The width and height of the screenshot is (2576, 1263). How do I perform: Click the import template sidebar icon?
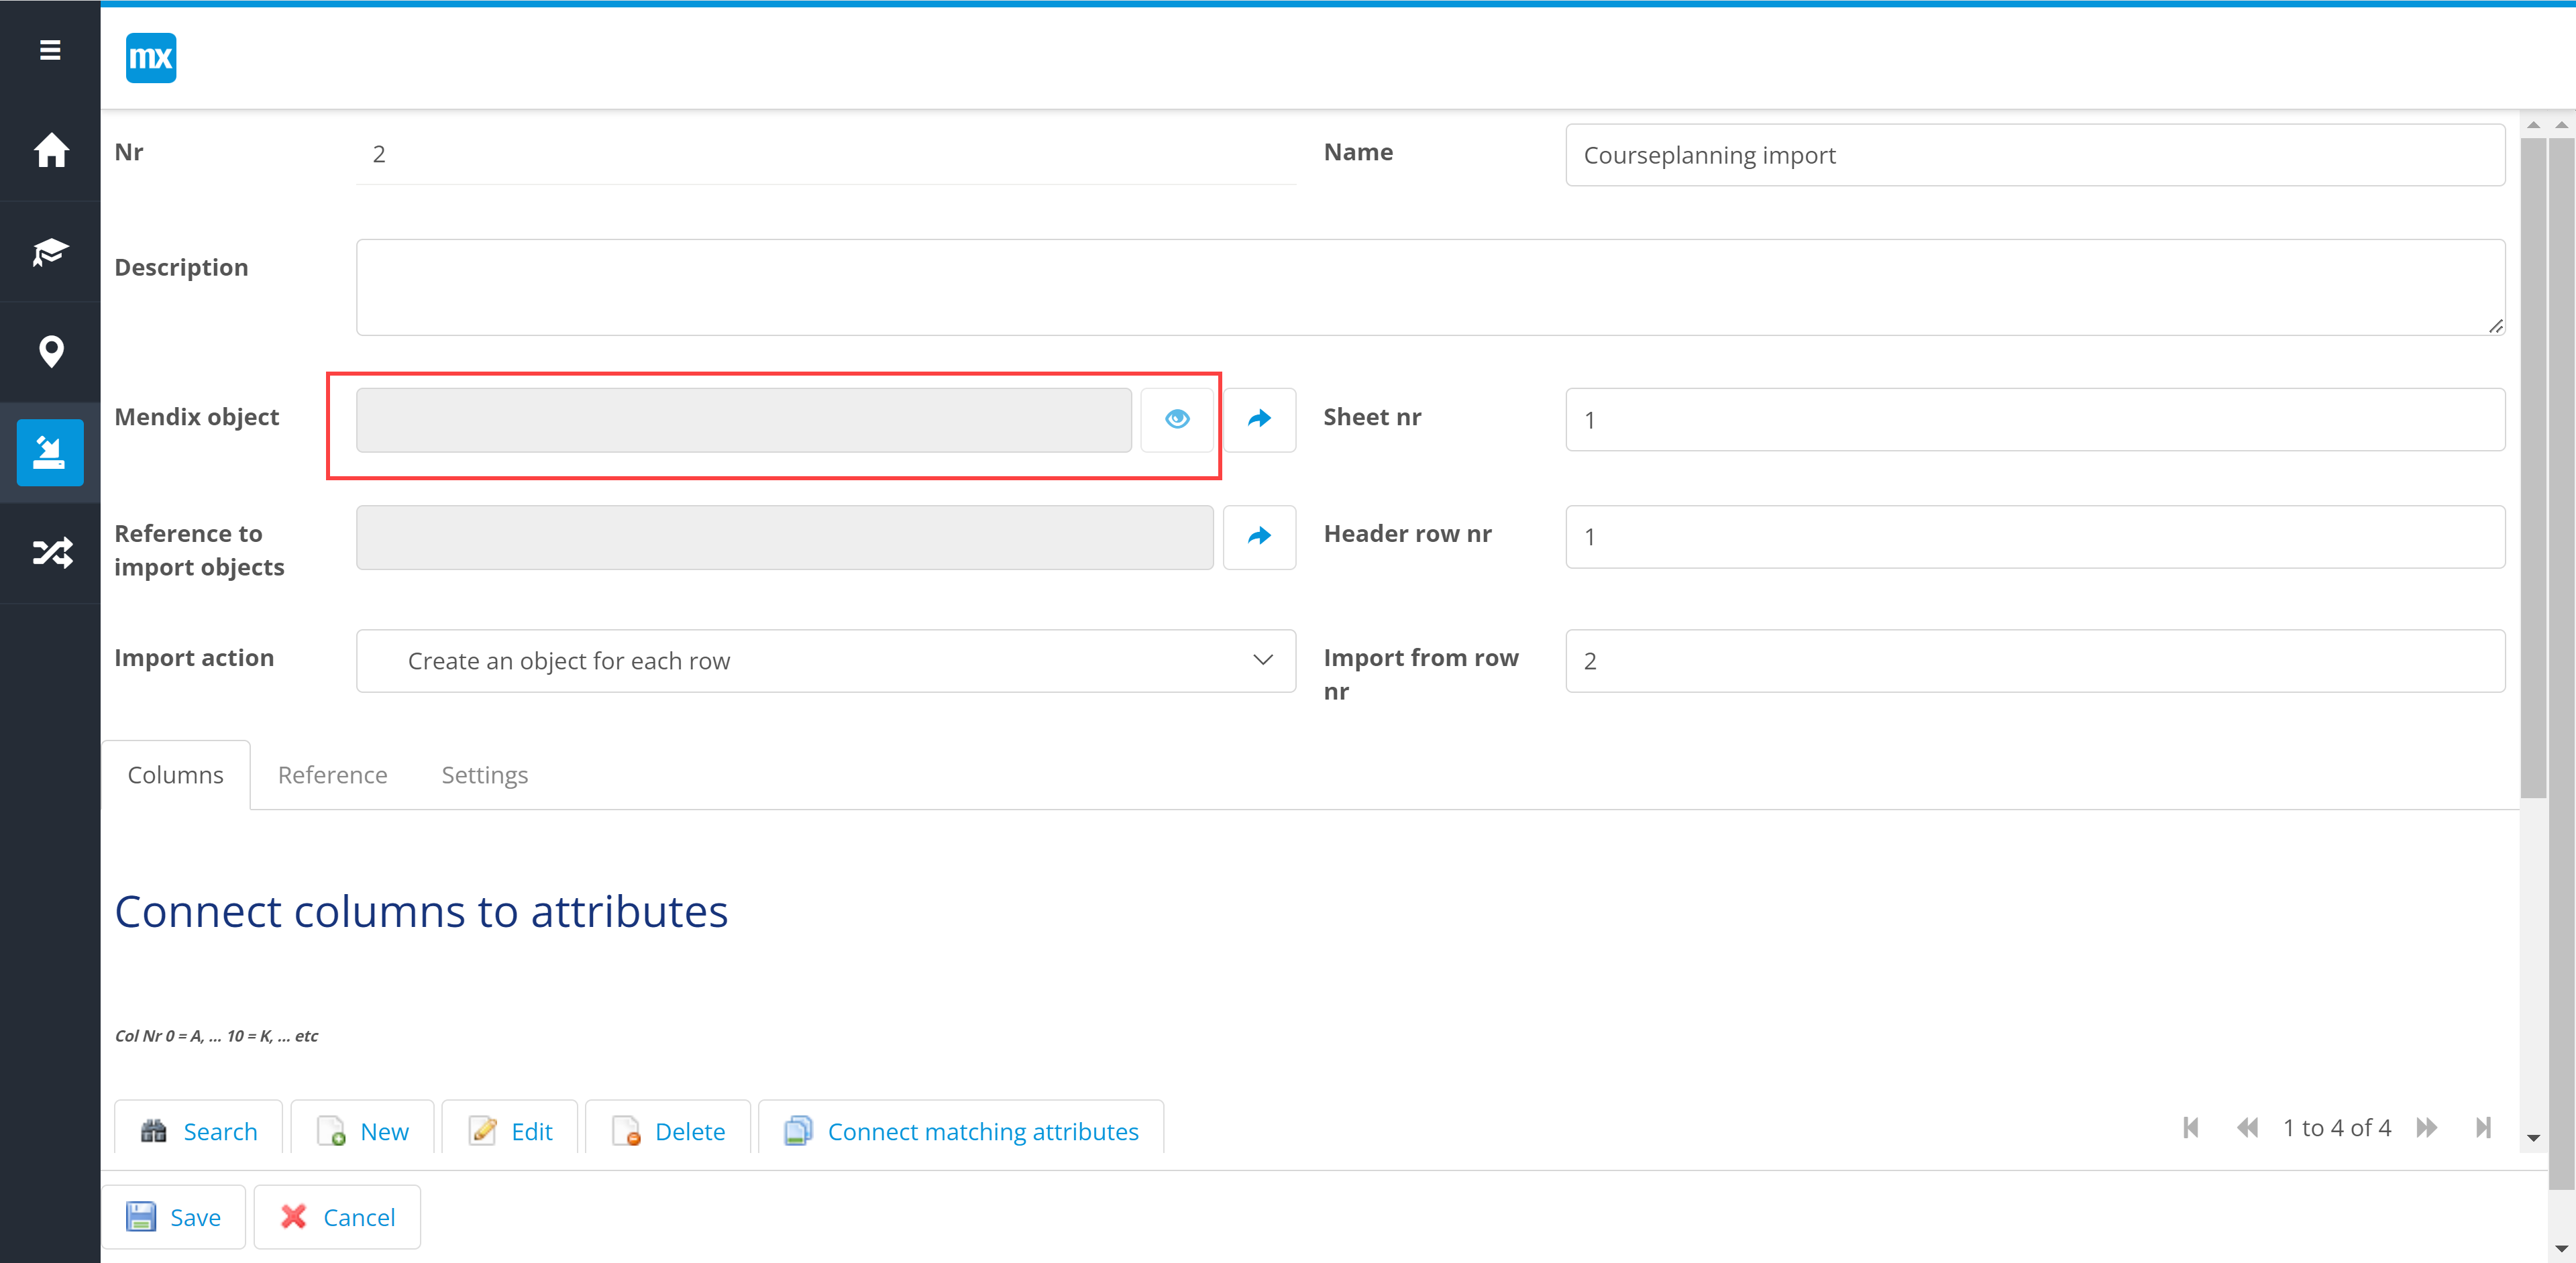50,453
